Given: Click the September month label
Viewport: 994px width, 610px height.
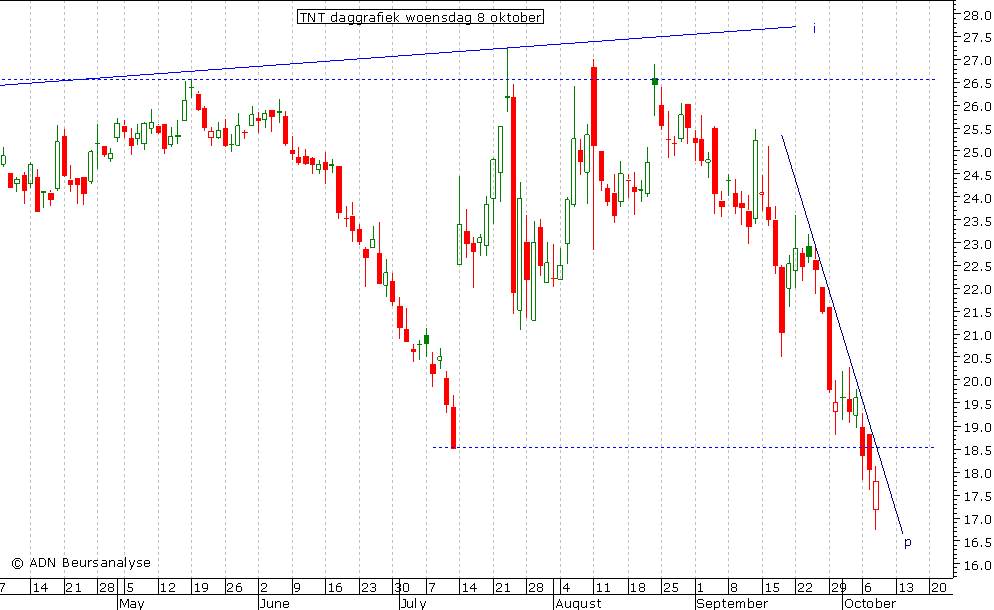Looking at the screenshot, I should click(732, 603).
